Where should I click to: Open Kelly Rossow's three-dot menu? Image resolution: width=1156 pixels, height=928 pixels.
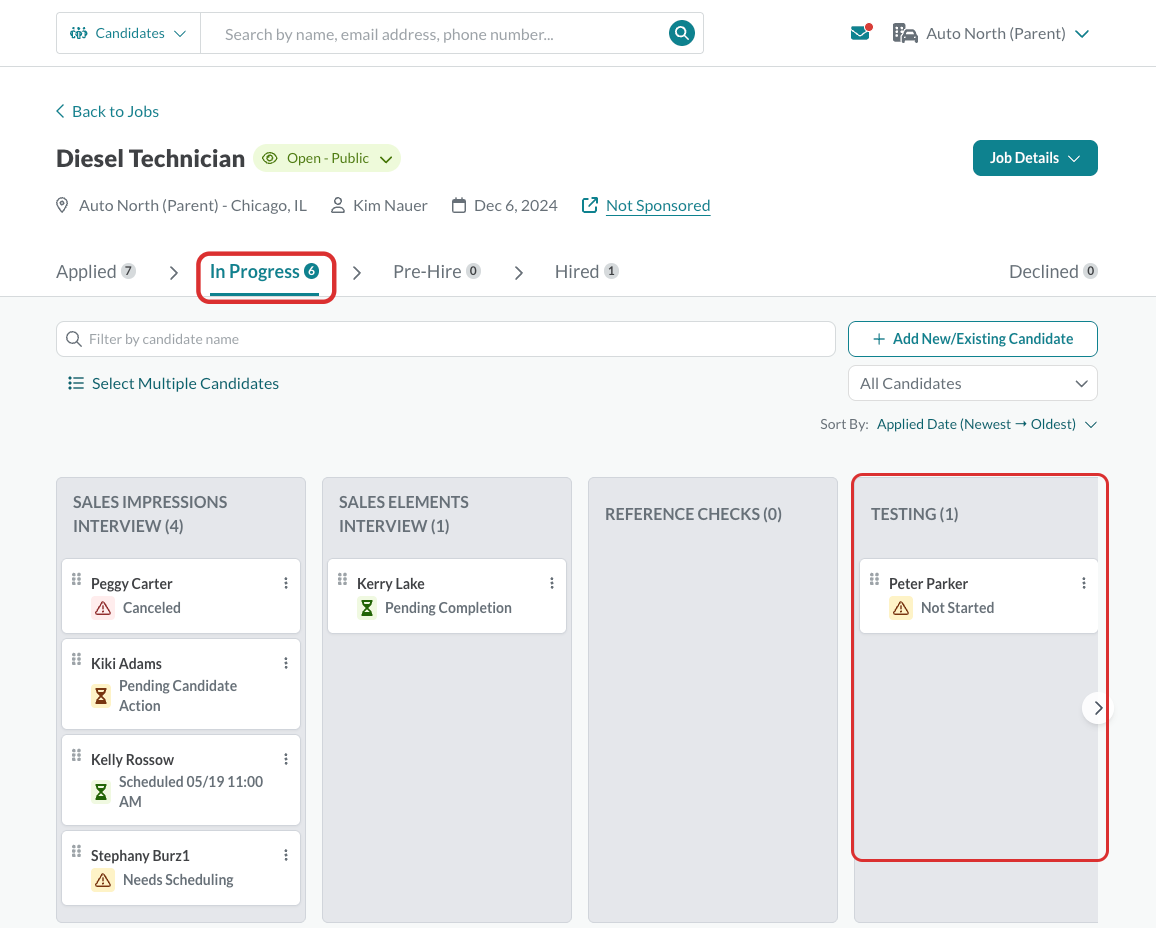286,759
